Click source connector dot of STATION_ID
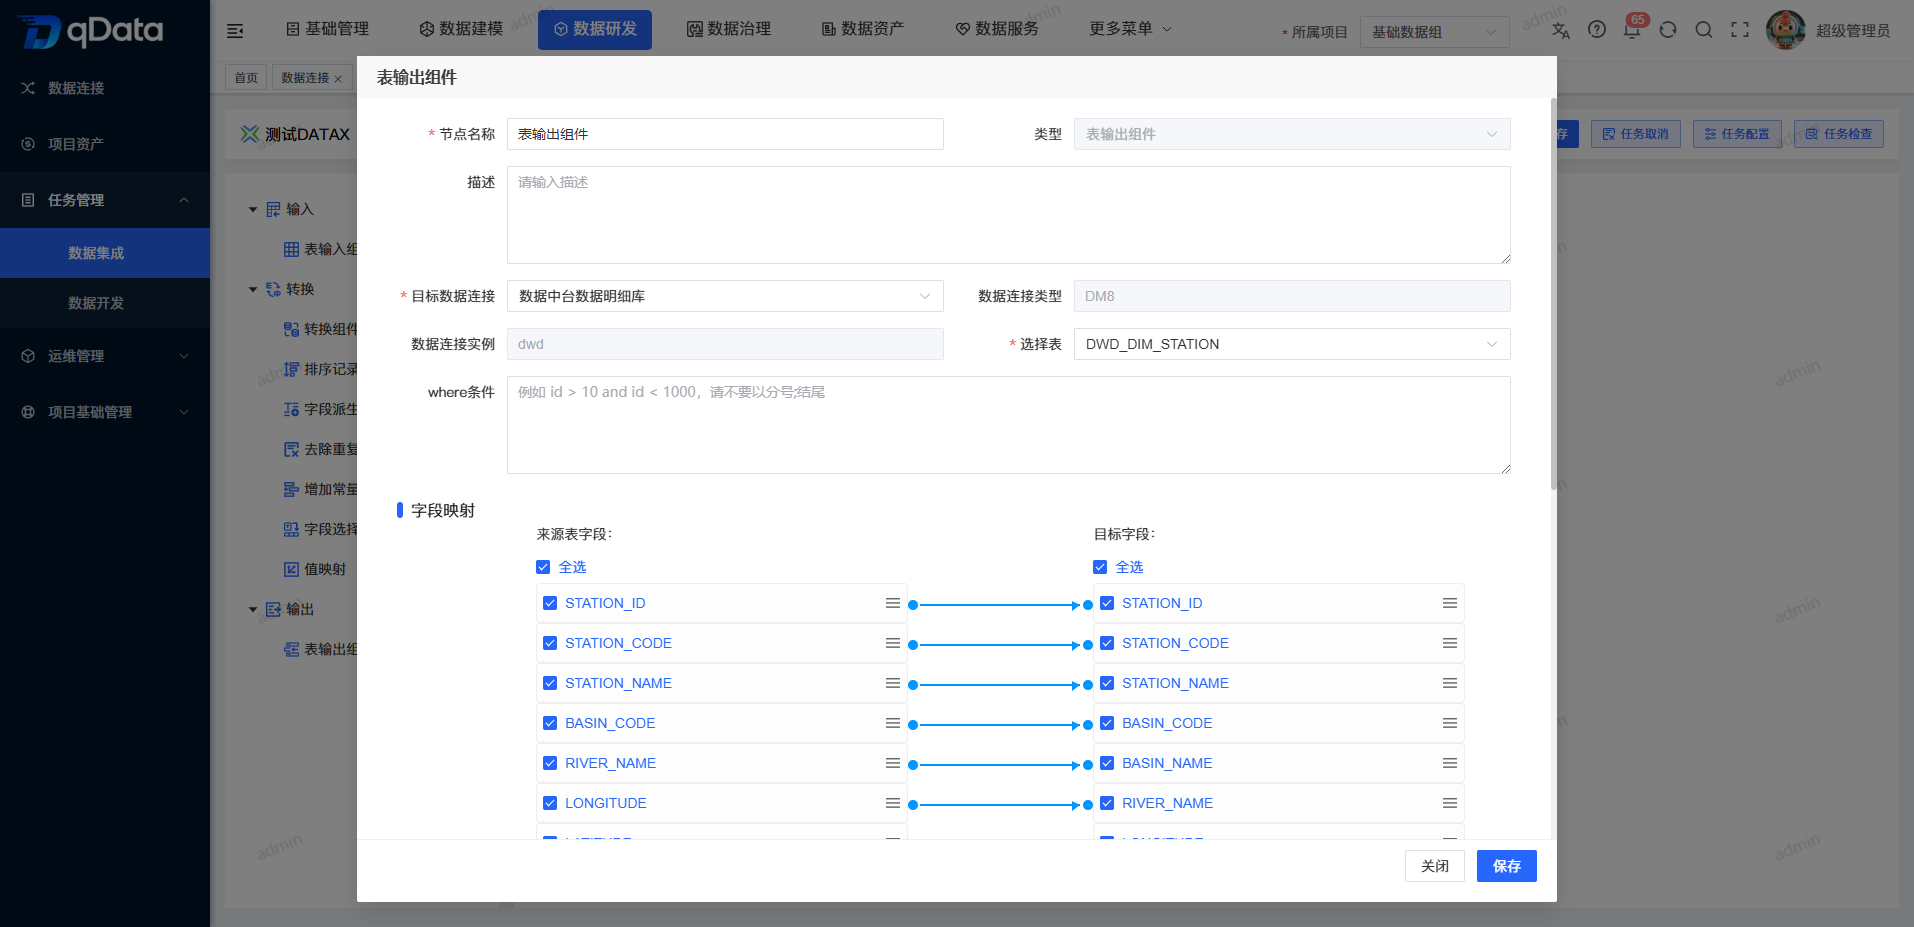 (x=913, y=605)
